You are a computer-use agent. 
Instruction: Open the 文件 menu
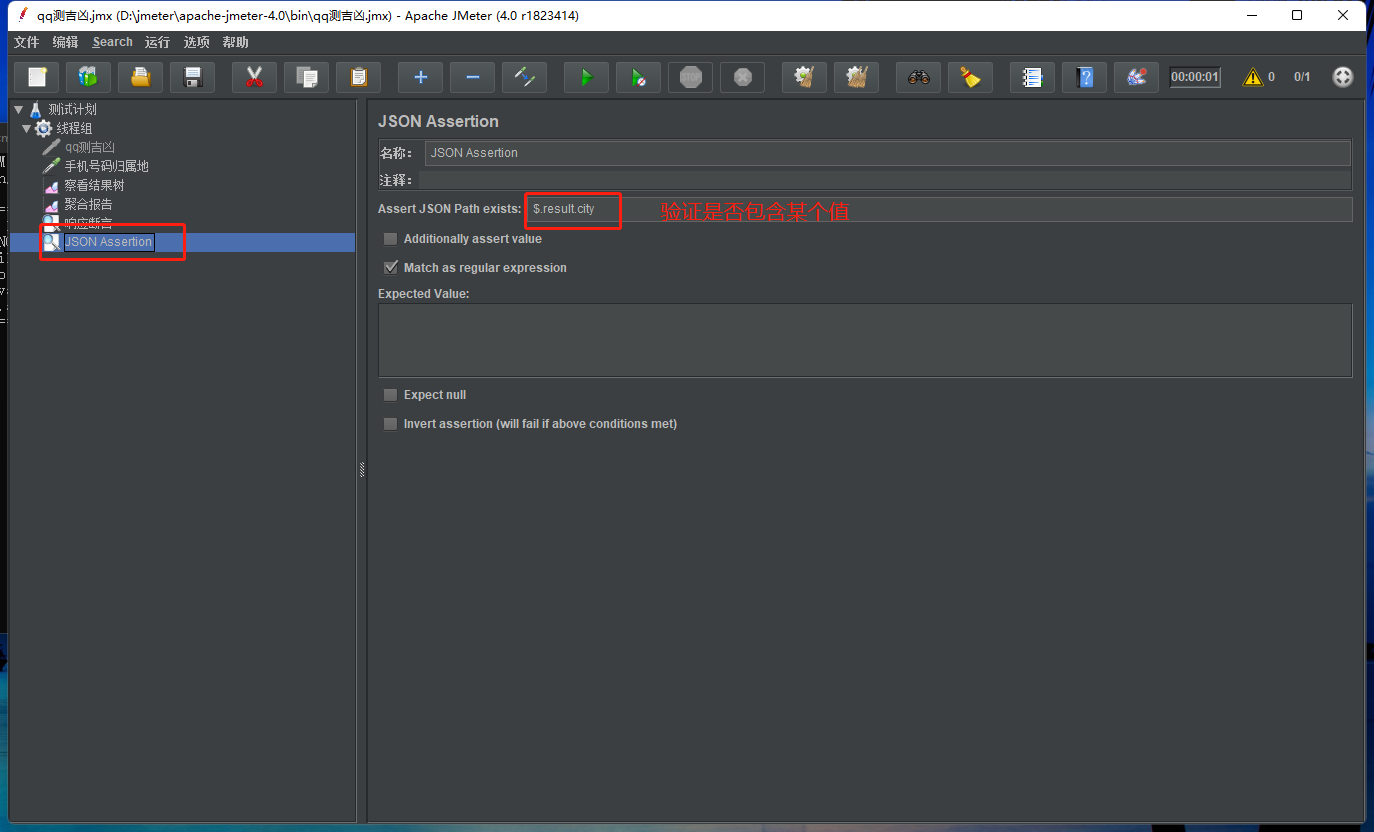pos(26,42)
